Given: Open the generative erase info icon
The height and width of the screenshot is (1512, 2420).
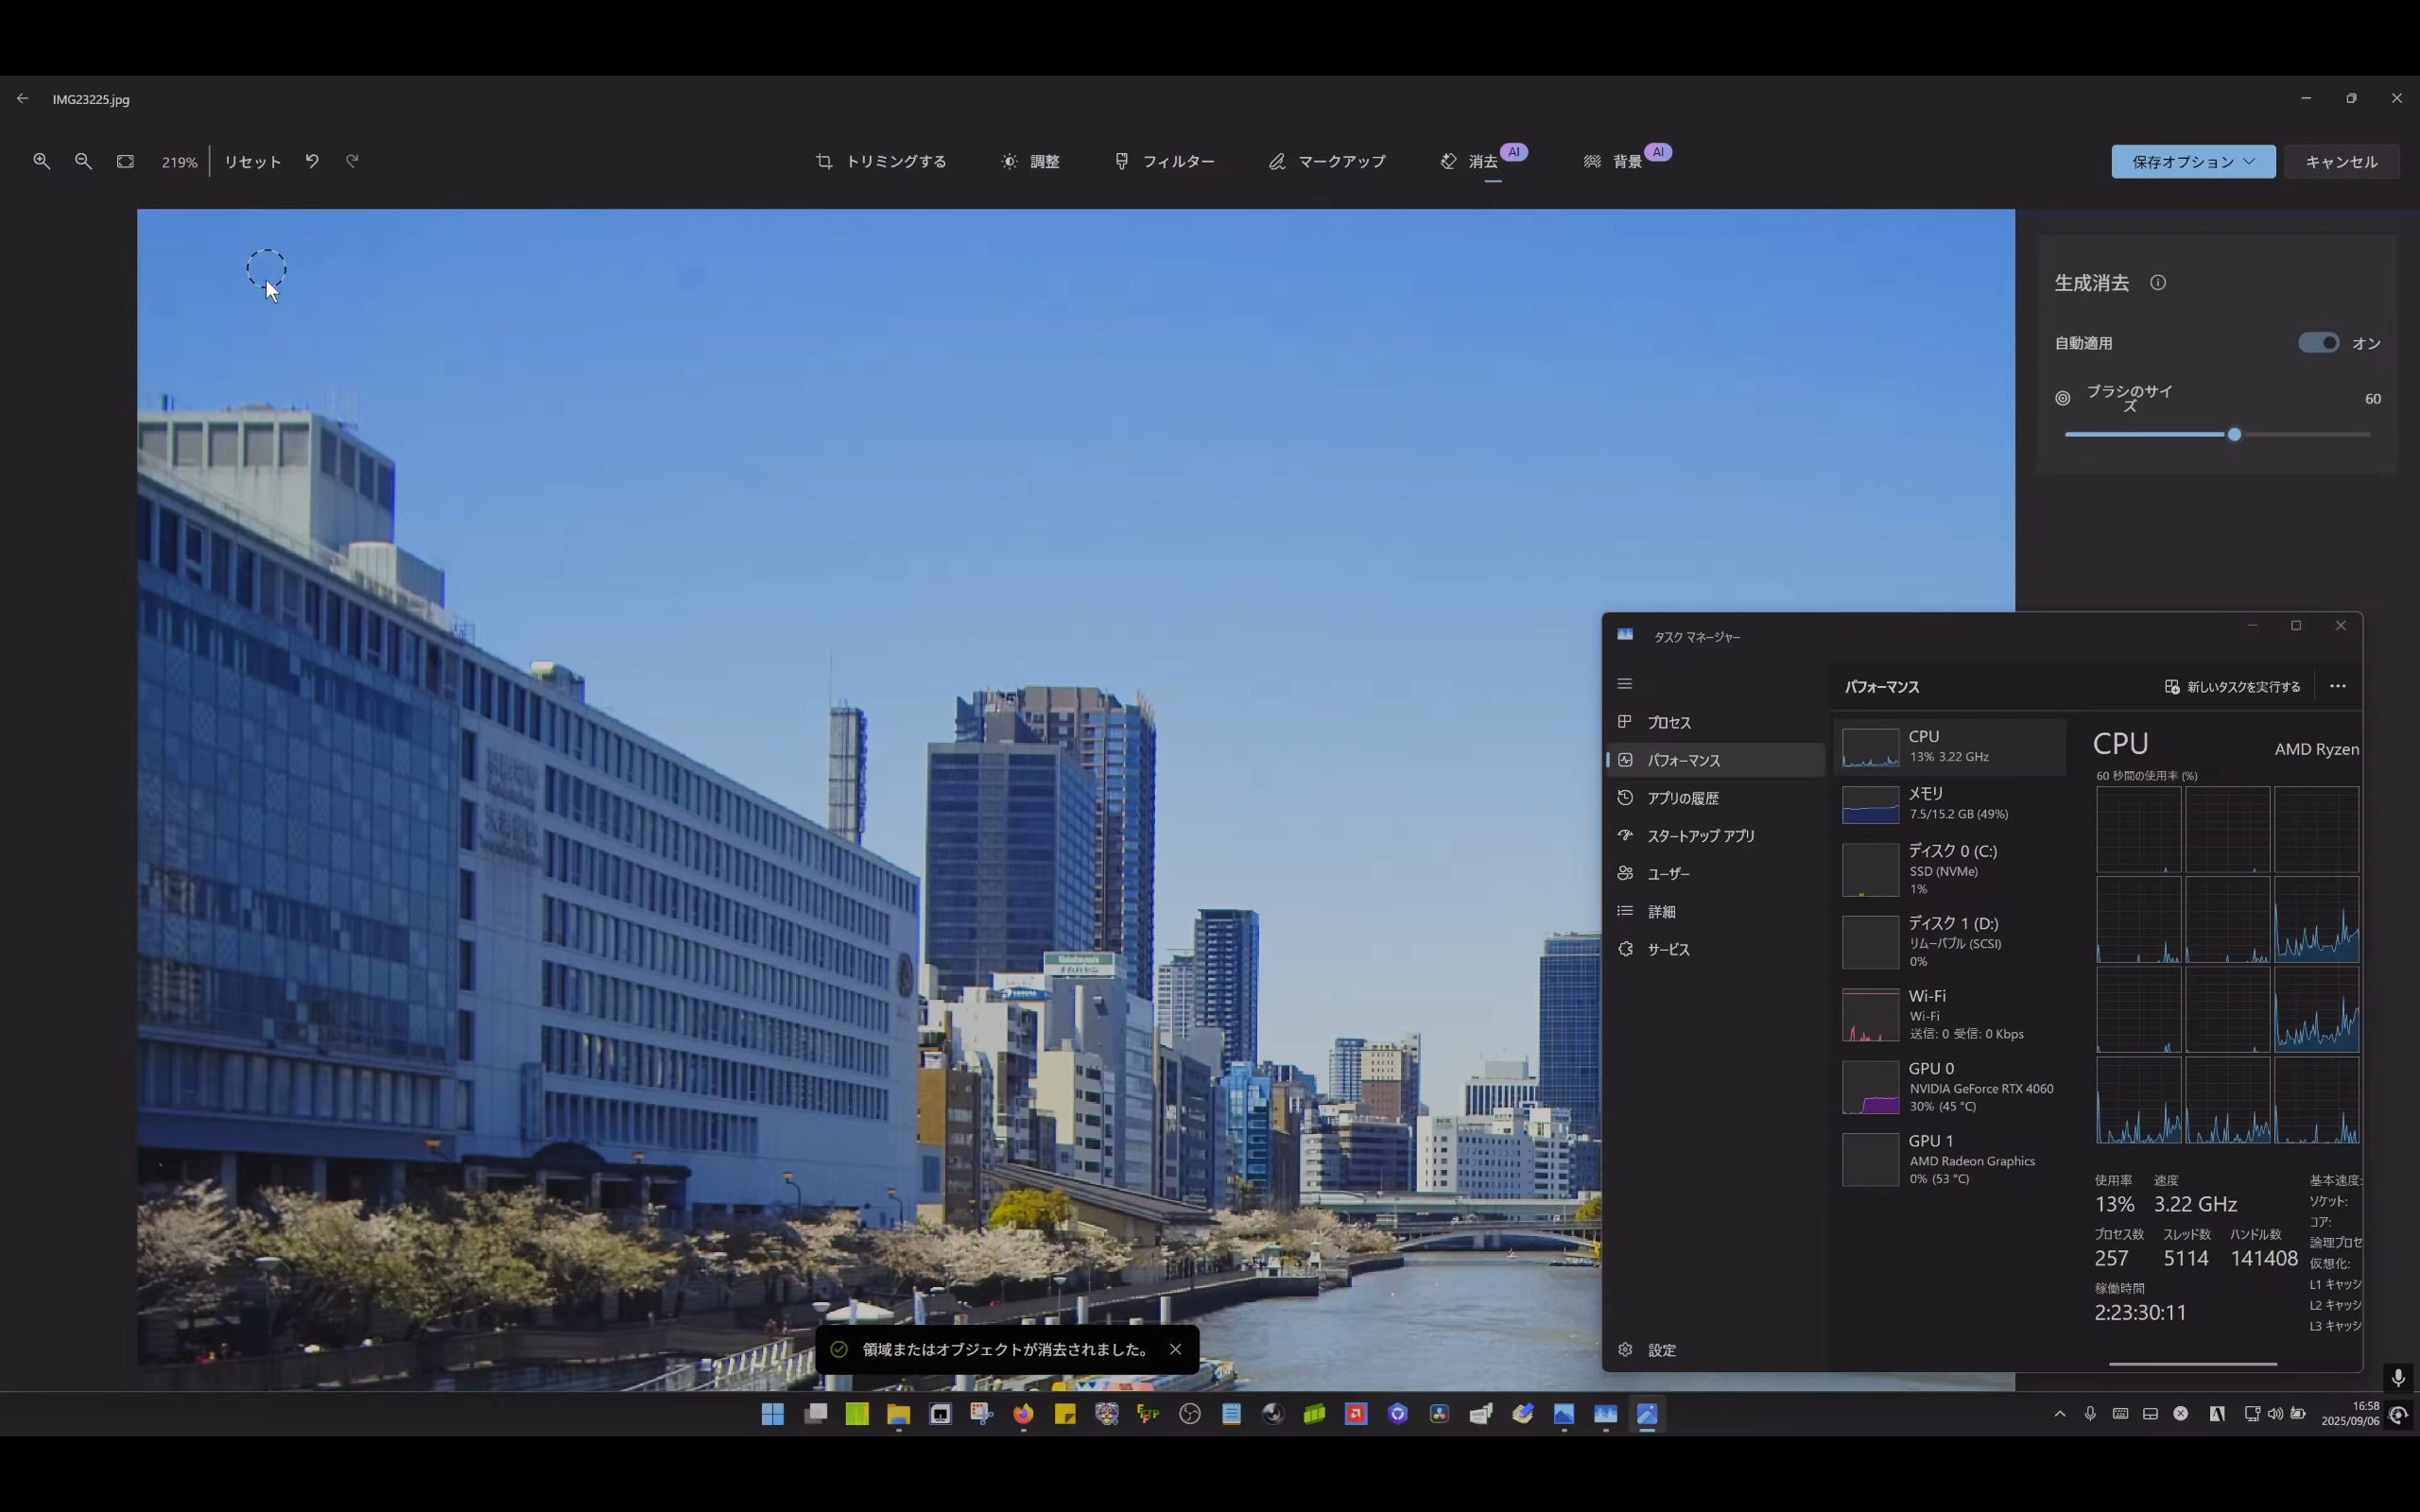Looking at the screenshot, I should tap(2158, 283).
